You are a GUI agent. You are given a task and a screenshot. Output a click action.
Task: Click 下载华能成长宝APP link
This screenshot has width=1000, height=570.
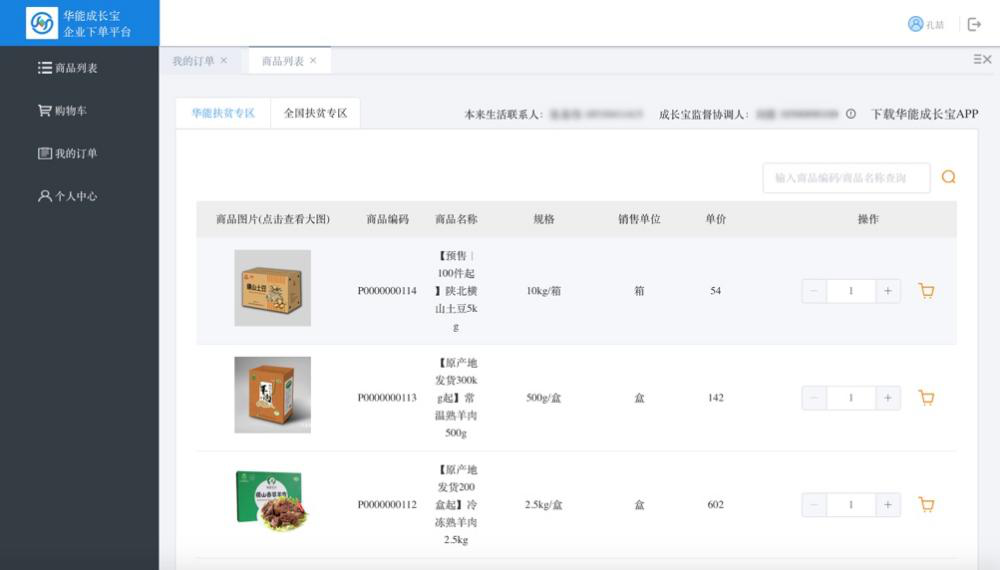(x=925, y=114)
